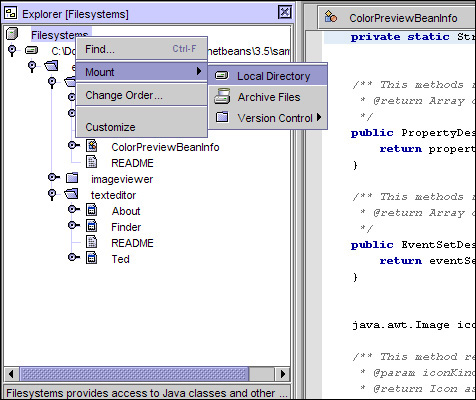The width and height of the screenshot is (476, 400).
Task: Click the ColorPreviewBeanInfo bean icon in the tree
Action: pos(91,146)
